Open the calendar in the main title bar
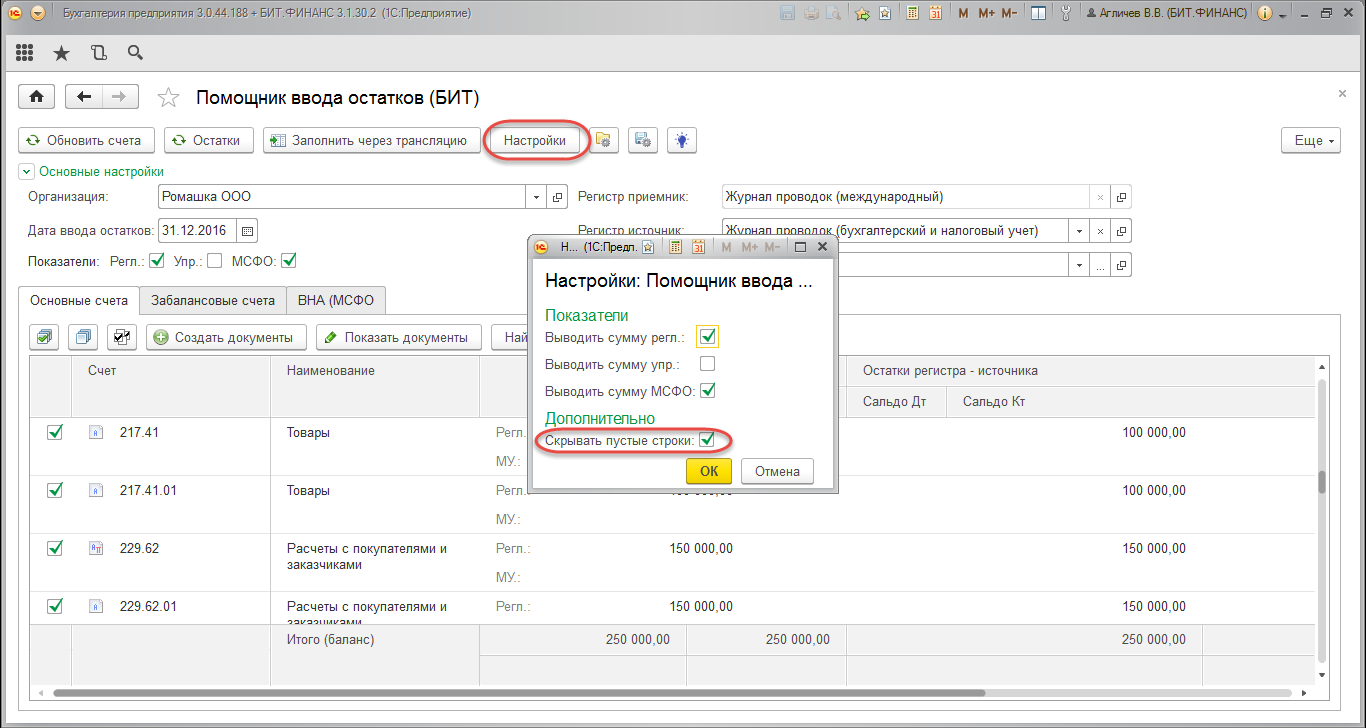Viewport: 1366px width, 728px height. [x=935, y=14]
